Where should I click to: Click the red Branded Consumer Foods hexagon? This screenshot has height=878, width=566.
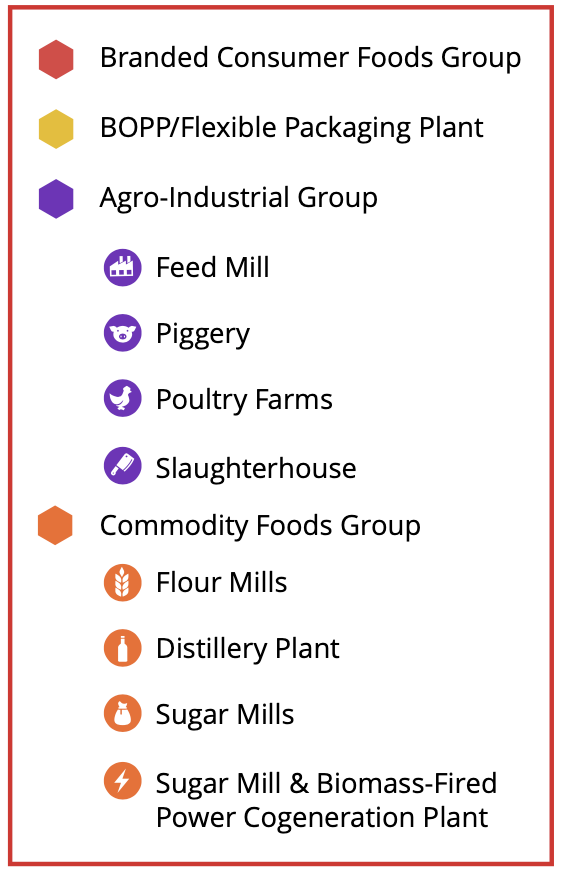56,59
